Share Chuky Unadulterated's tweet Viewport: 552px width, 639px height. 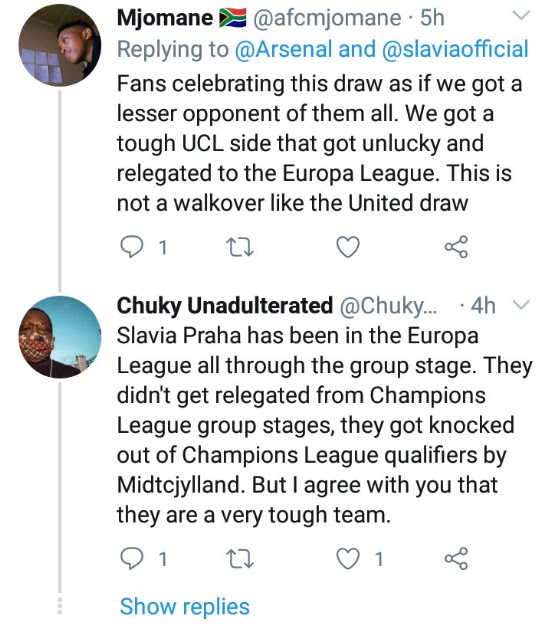coord(456,558)
